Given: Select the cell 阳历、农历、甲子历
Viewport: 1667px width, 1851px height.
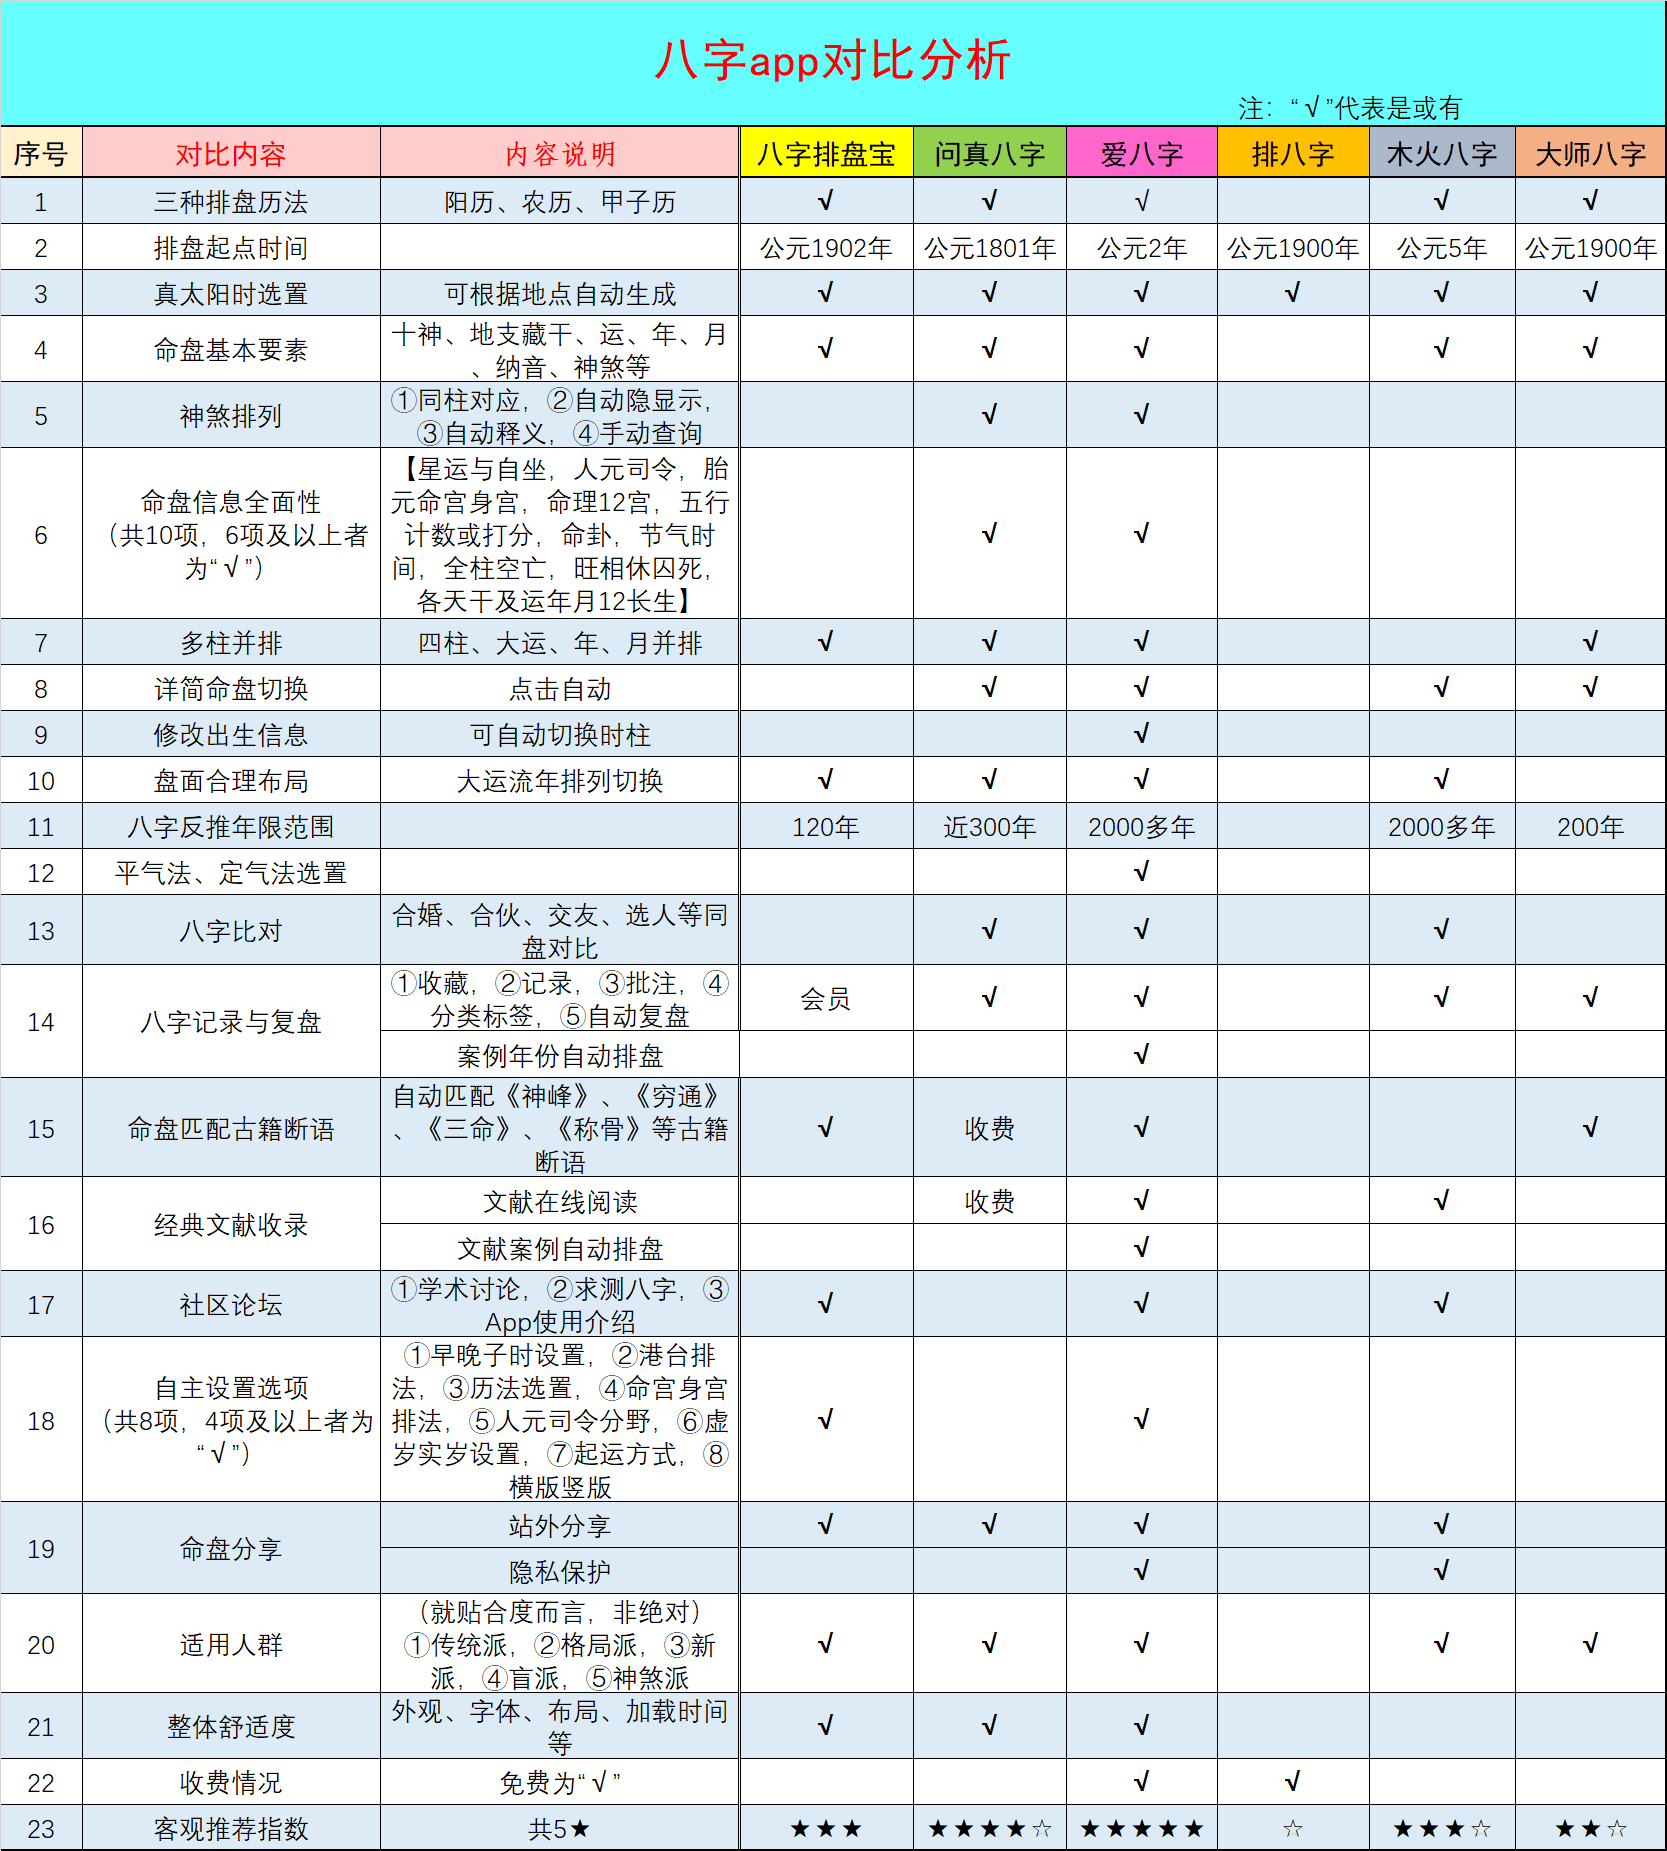Looking at the screenshot, I should [x=560, y=201].
